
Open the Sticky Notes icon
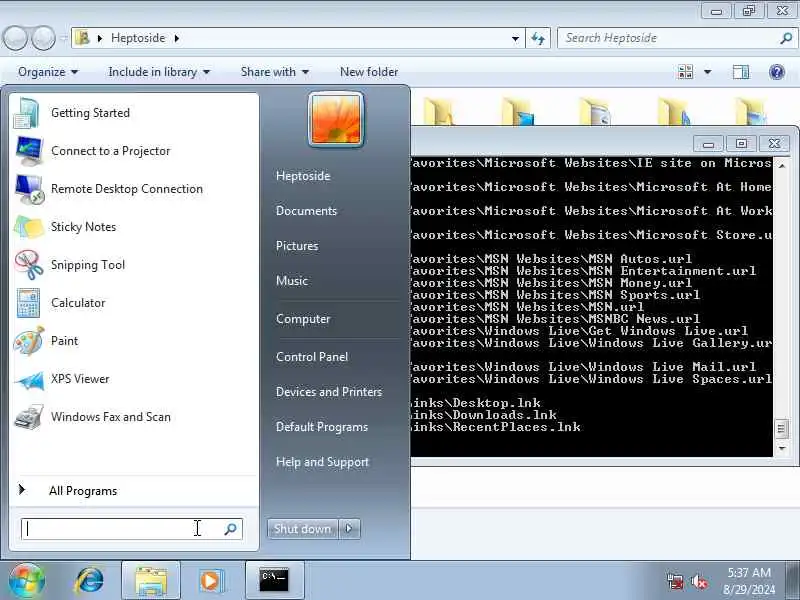(29, 227)
